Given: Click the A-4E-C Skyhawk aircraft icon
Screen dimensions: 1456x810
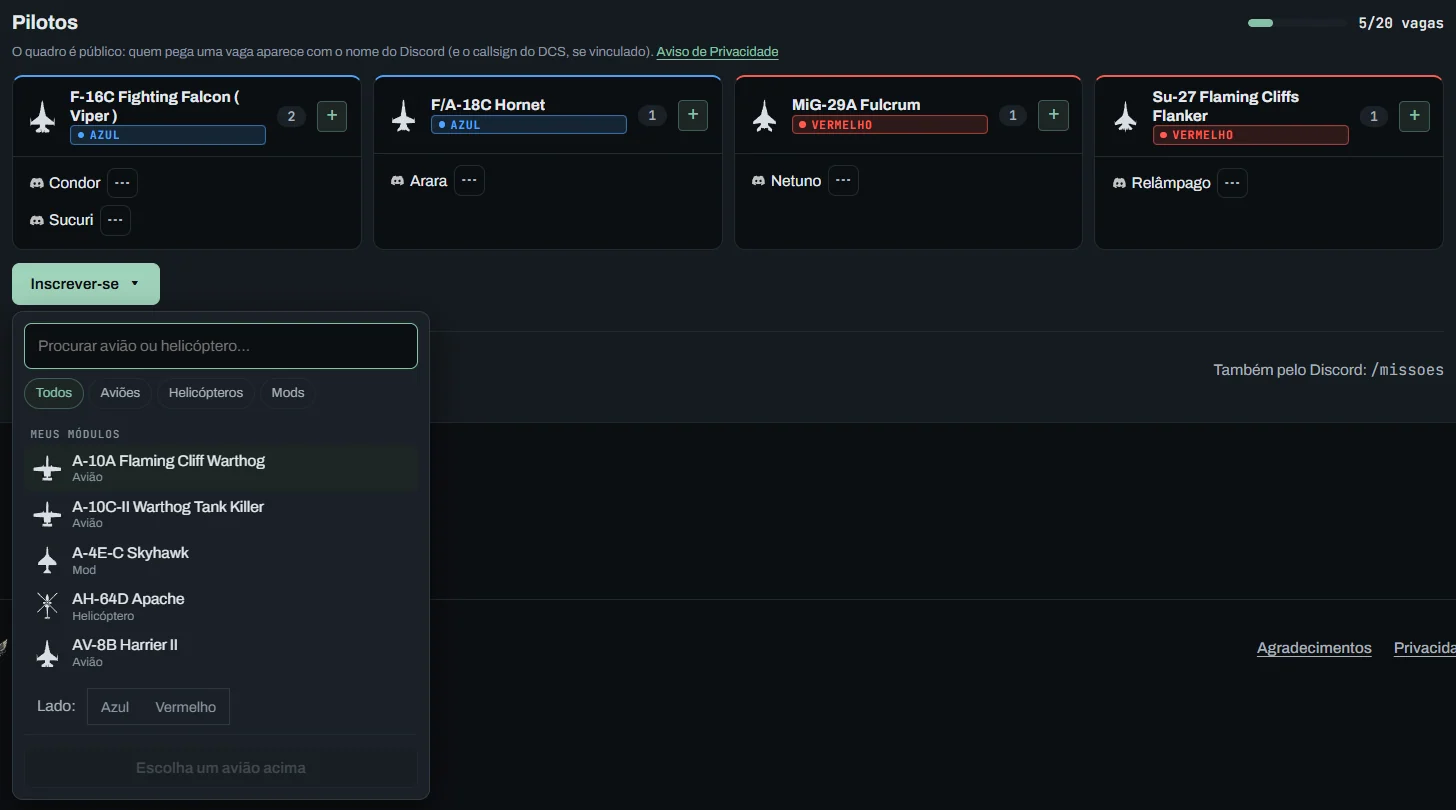Looking at the screenshot, I should [47, 560].
